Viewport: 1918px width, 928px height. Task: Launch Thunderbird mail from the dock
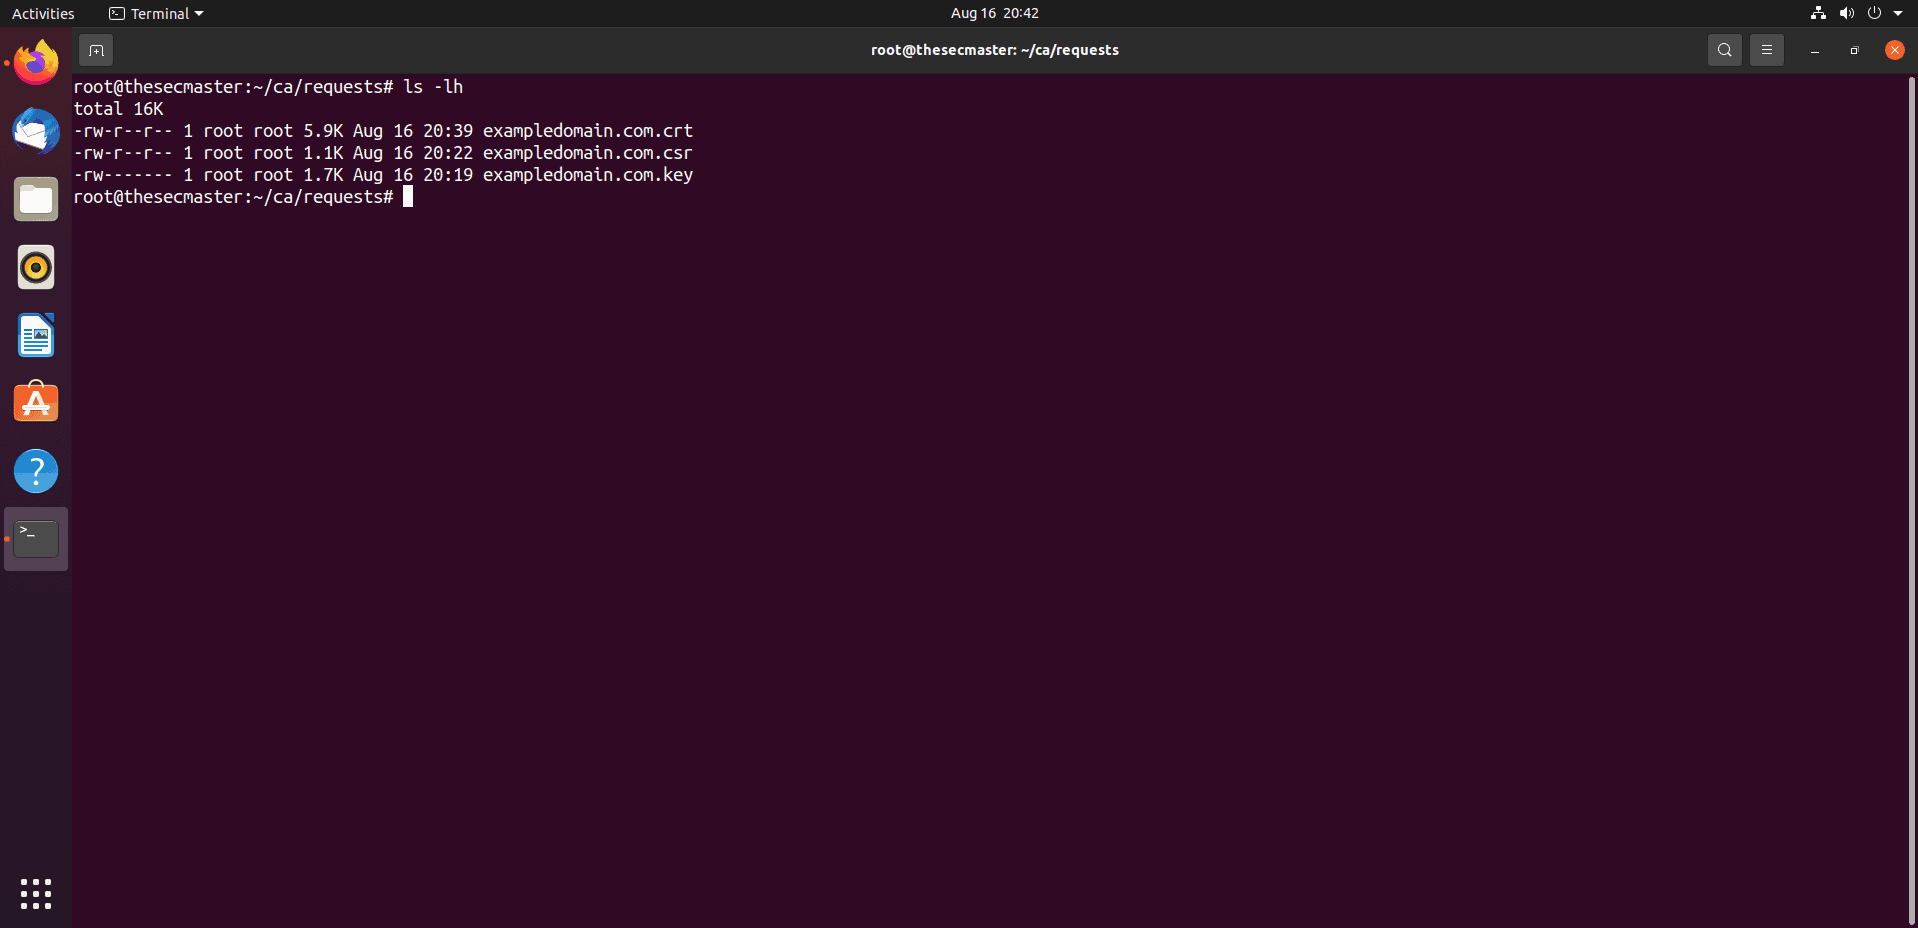click(36, 131)
